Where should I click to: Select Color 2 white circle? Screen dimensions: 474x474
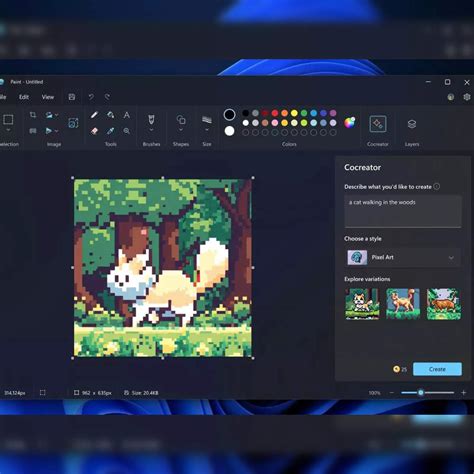click(x=229, y=131)
